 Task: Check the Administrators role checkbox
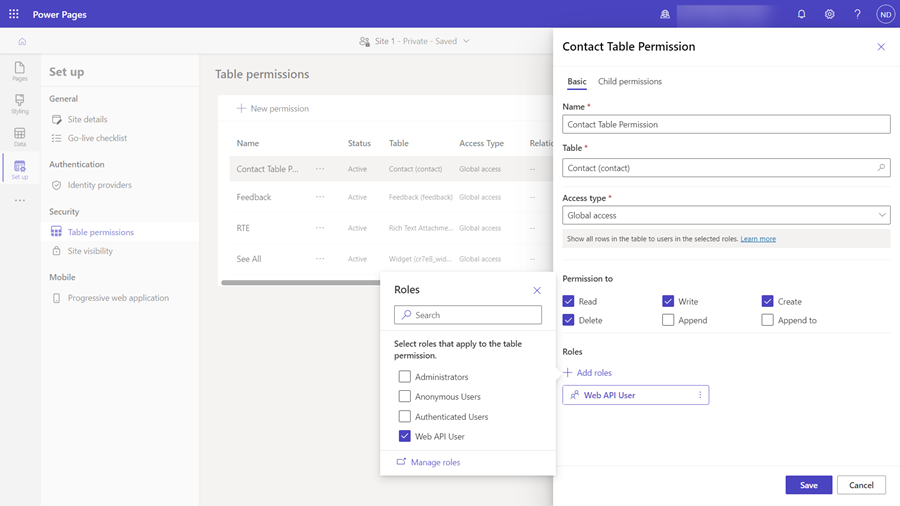click(x=405, y=377)
